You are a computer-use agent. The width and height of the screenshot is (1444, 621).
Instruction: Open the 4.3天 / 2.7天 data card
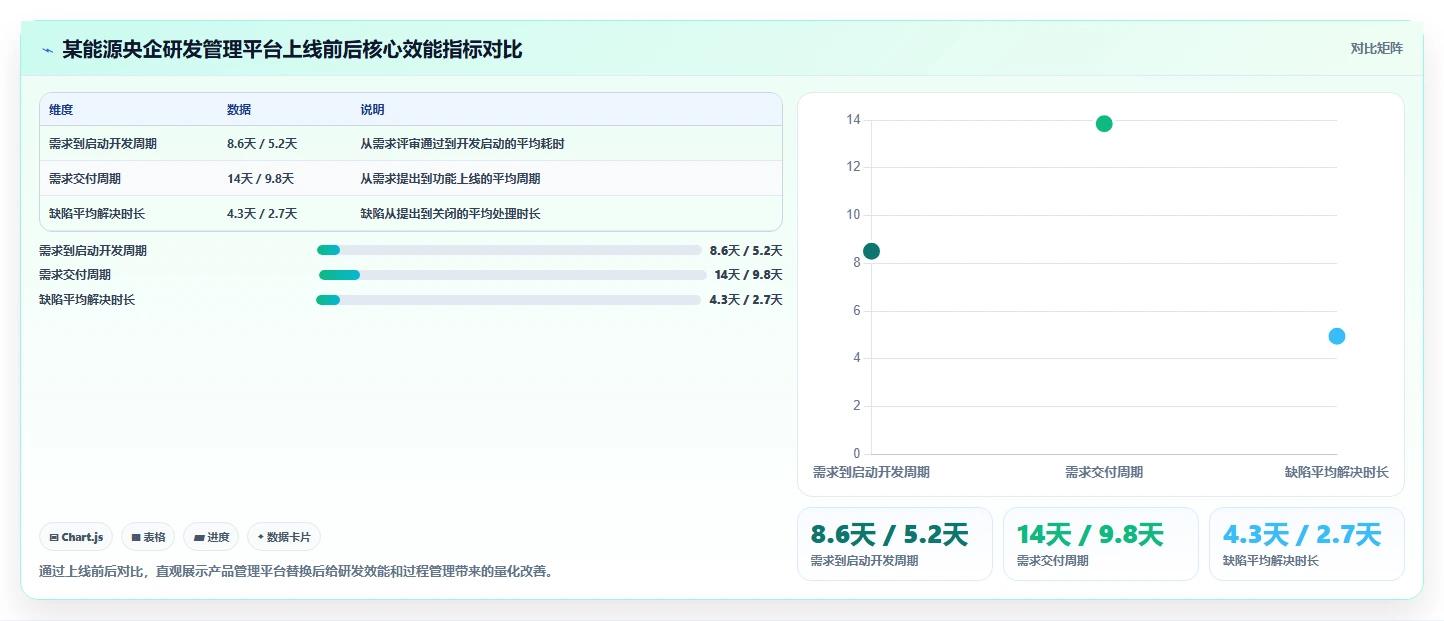click(1307, 544)
